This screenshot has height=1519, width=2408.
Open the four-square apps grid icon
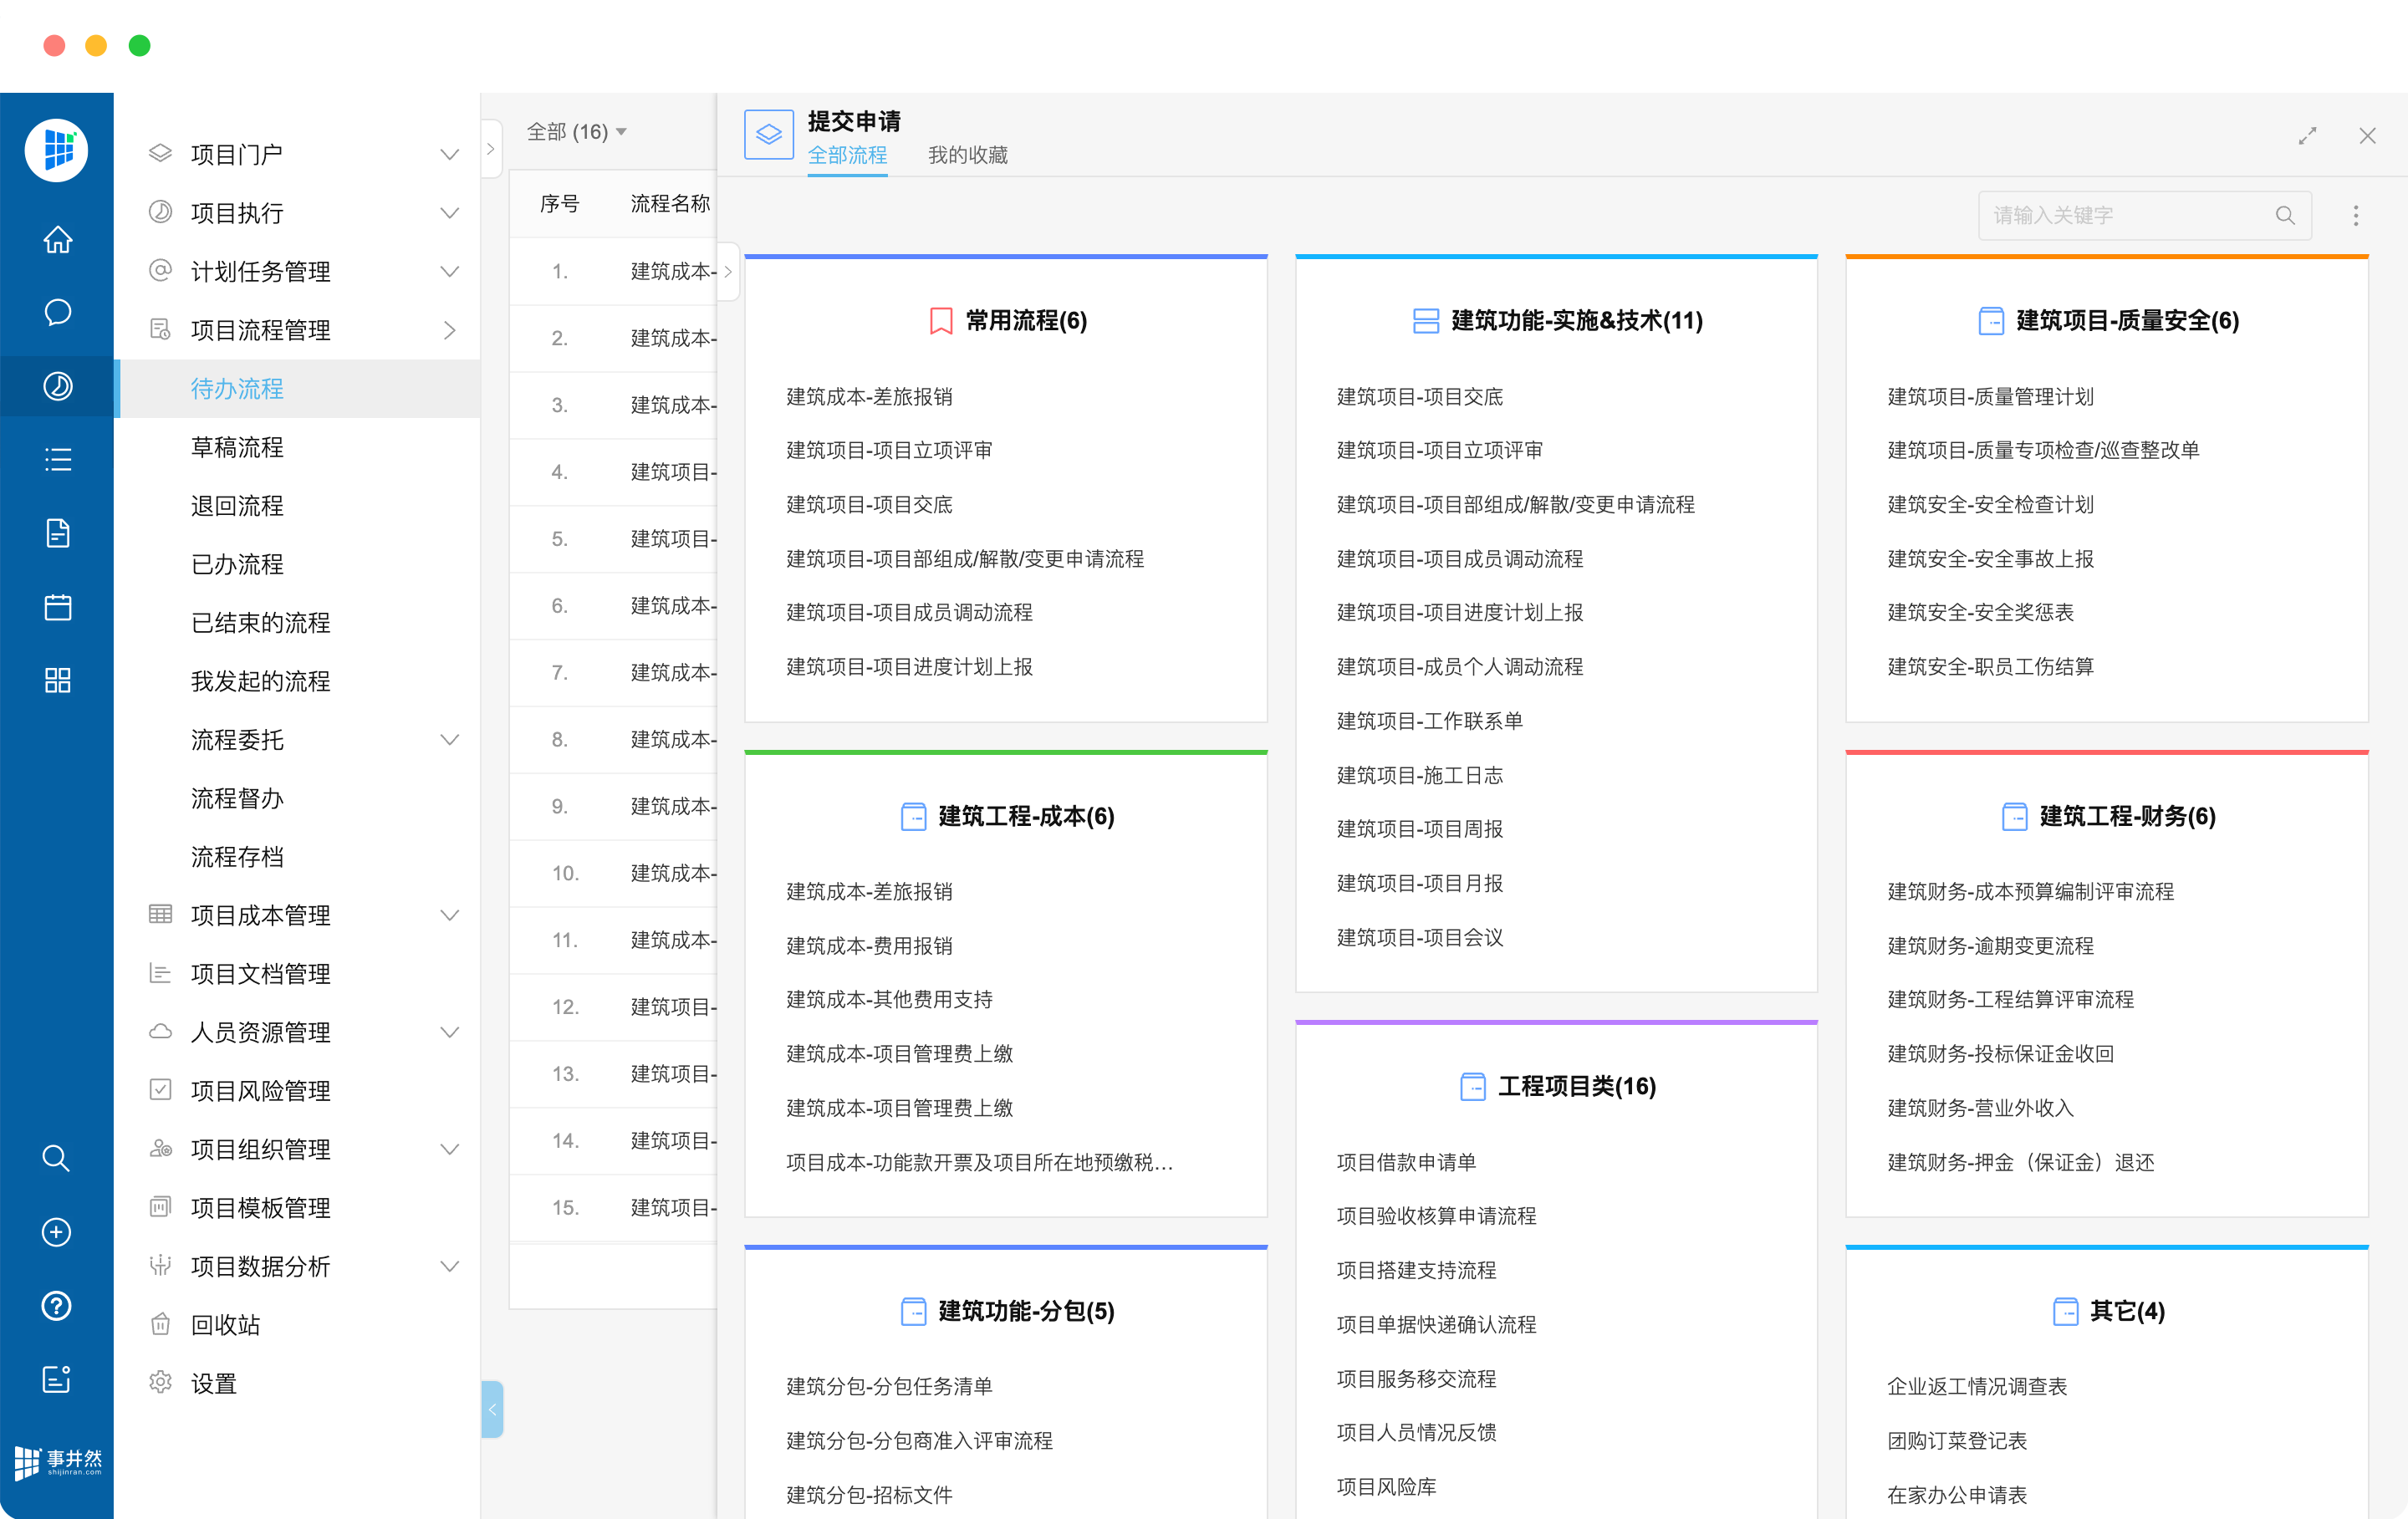tap(57, 680)
